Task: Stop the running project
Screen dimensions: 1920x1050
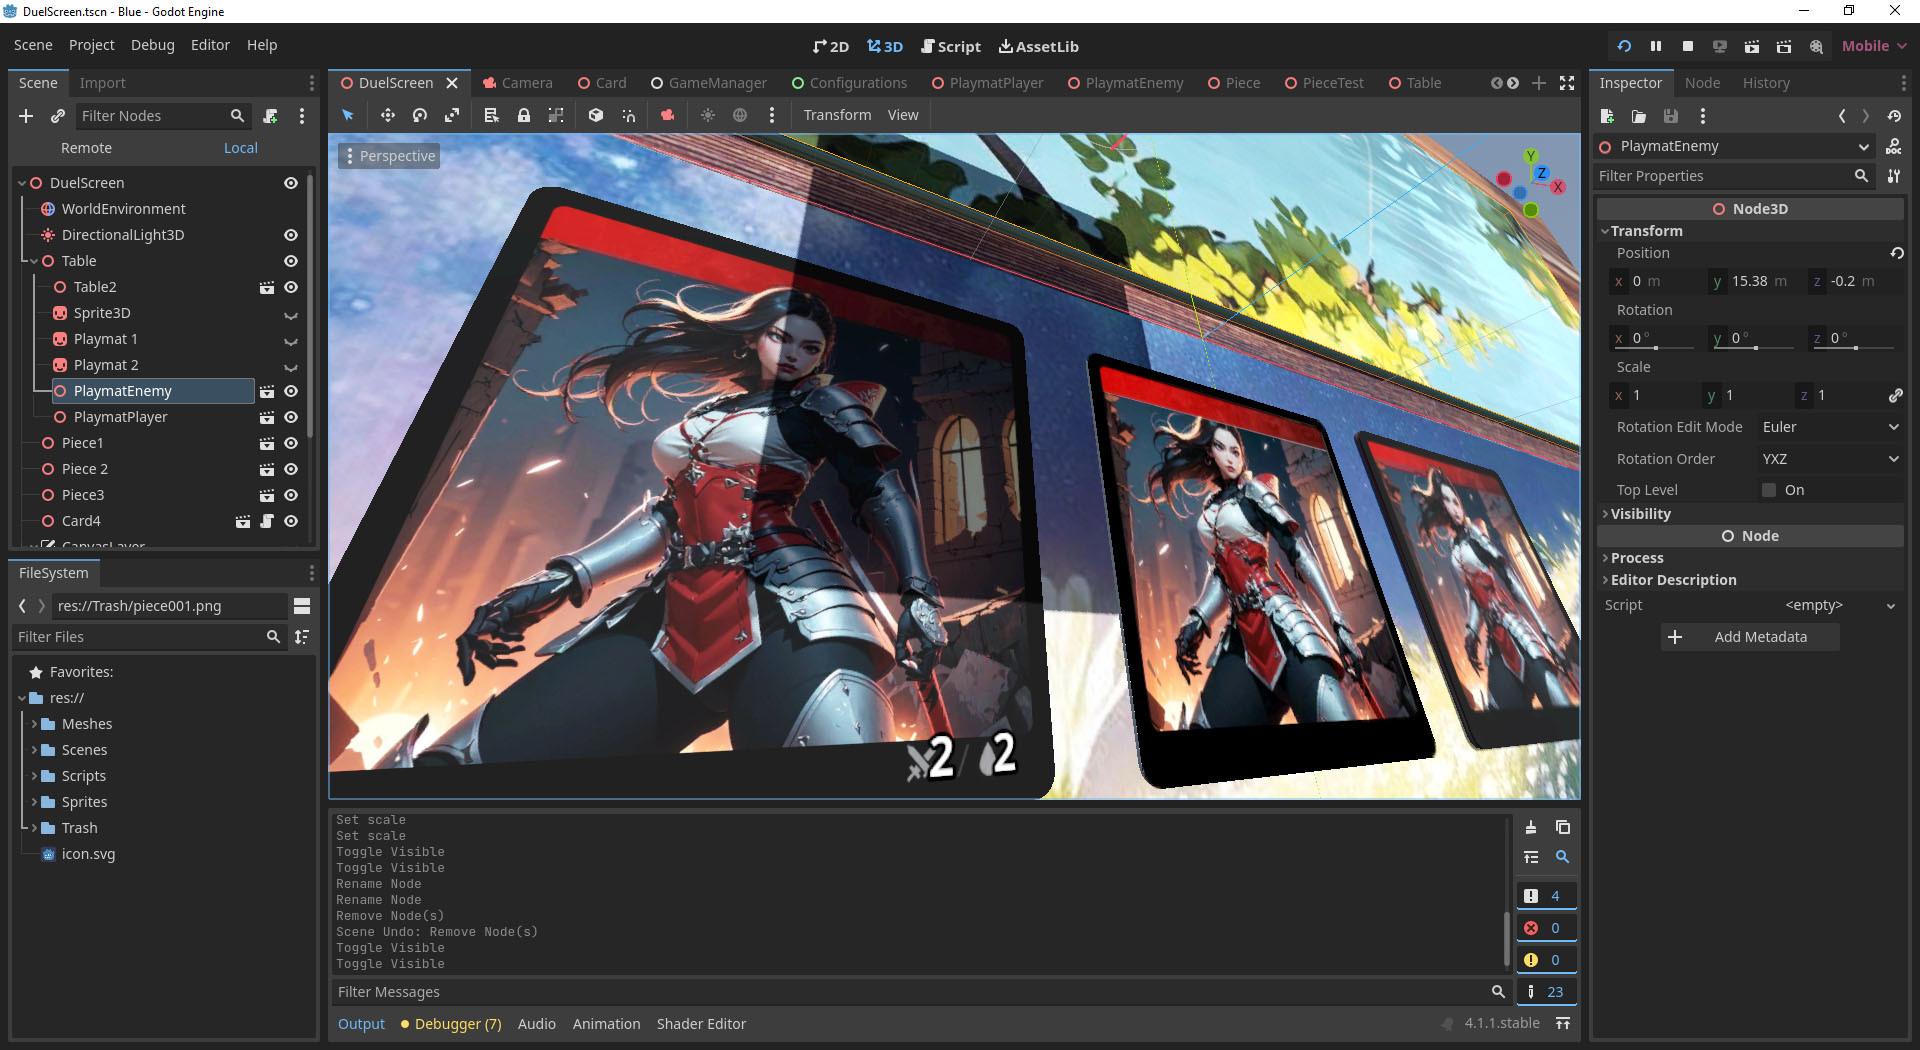Action: [1688, 46]
